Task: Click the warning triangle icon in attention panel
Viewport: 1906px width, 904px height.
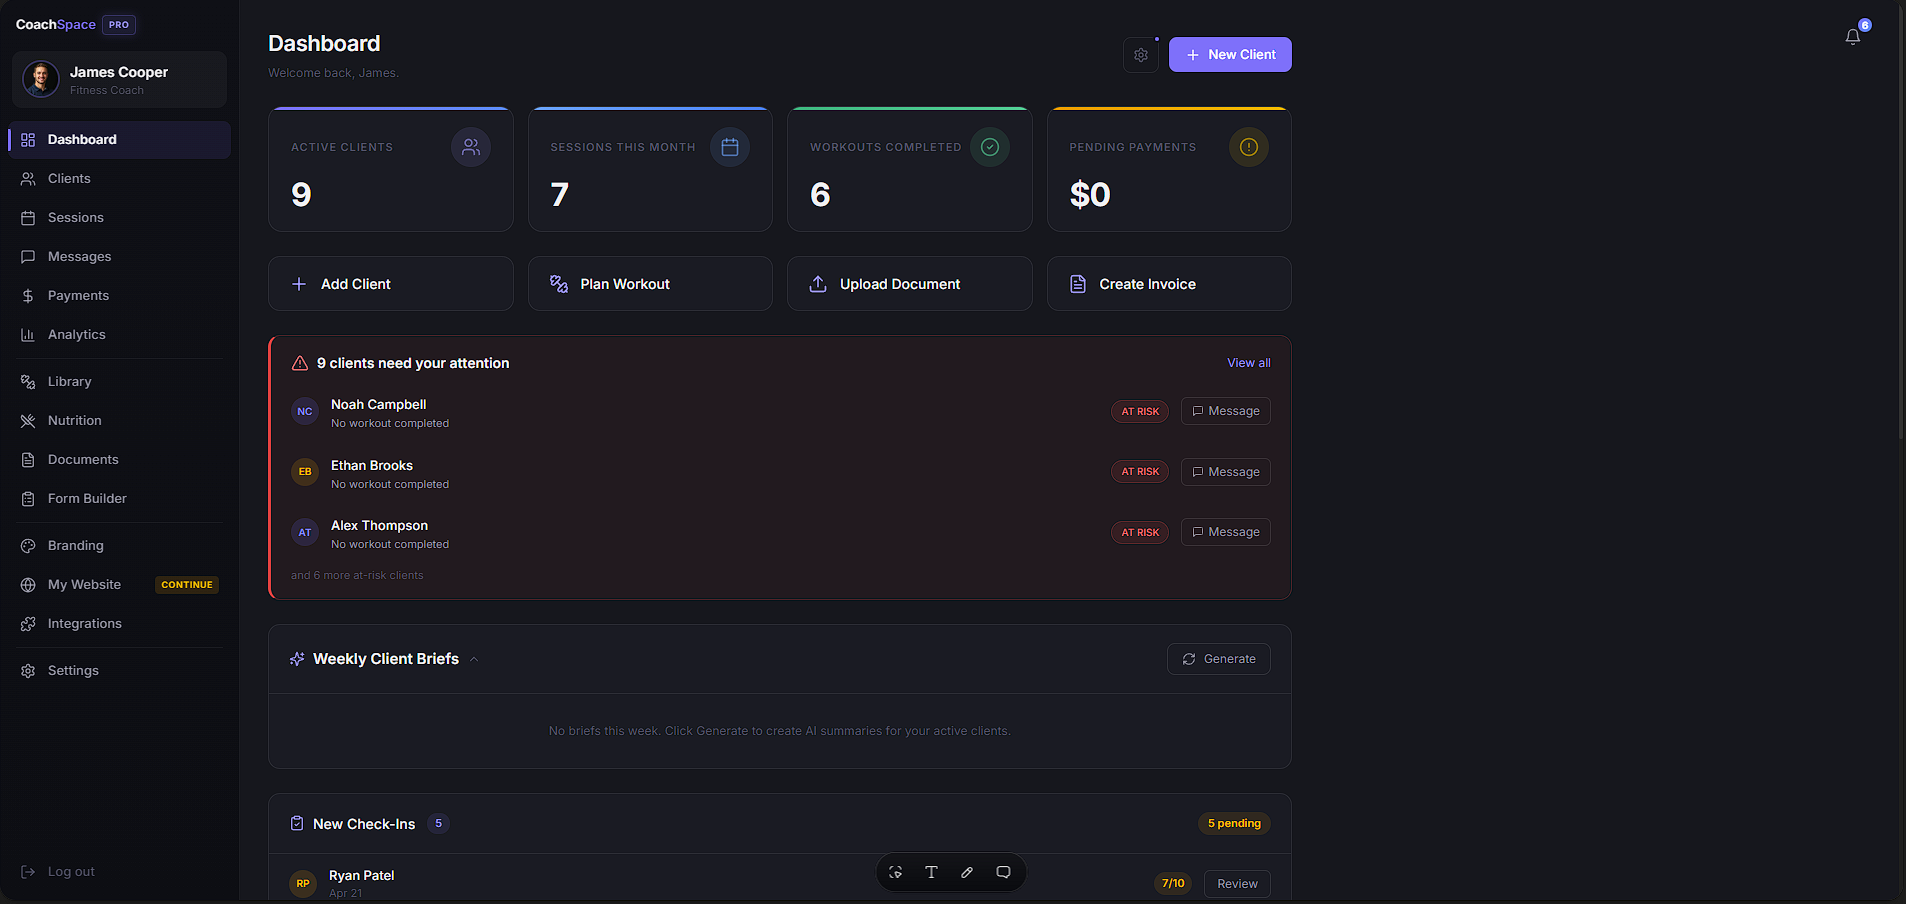Action: tap(300, 363)
